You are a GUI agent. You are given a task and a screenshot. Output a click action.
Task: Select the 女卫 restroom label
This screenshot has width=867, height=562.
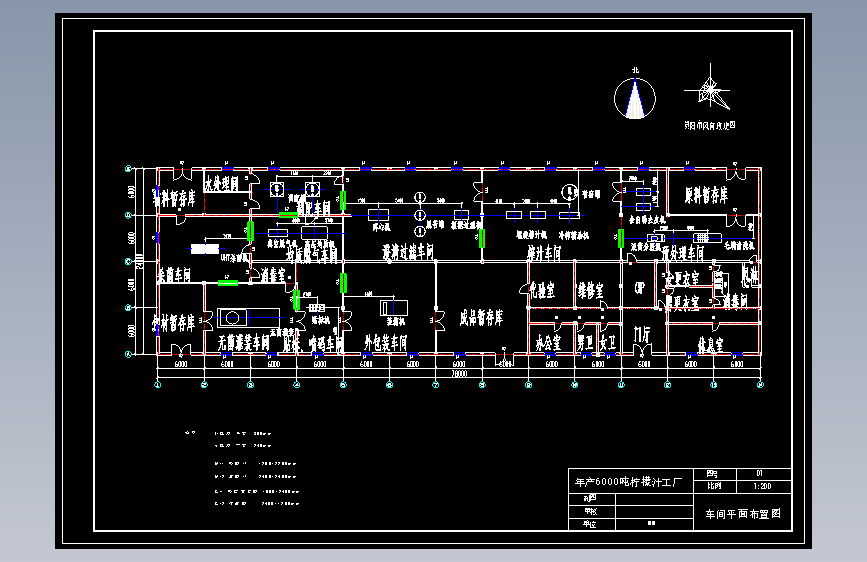(608, 343)
